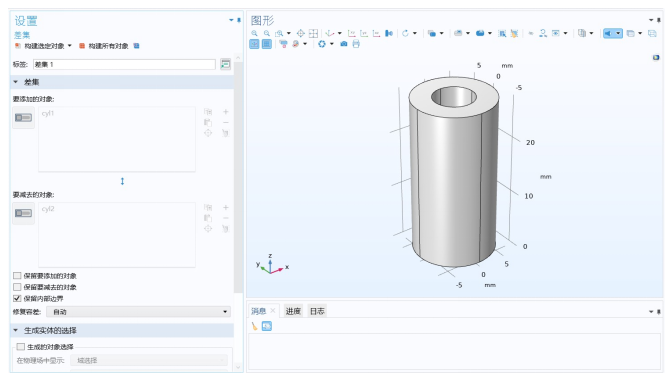Switch to the 进度 tab
This screenshot has width=671, height=386.
coord(293,311)
